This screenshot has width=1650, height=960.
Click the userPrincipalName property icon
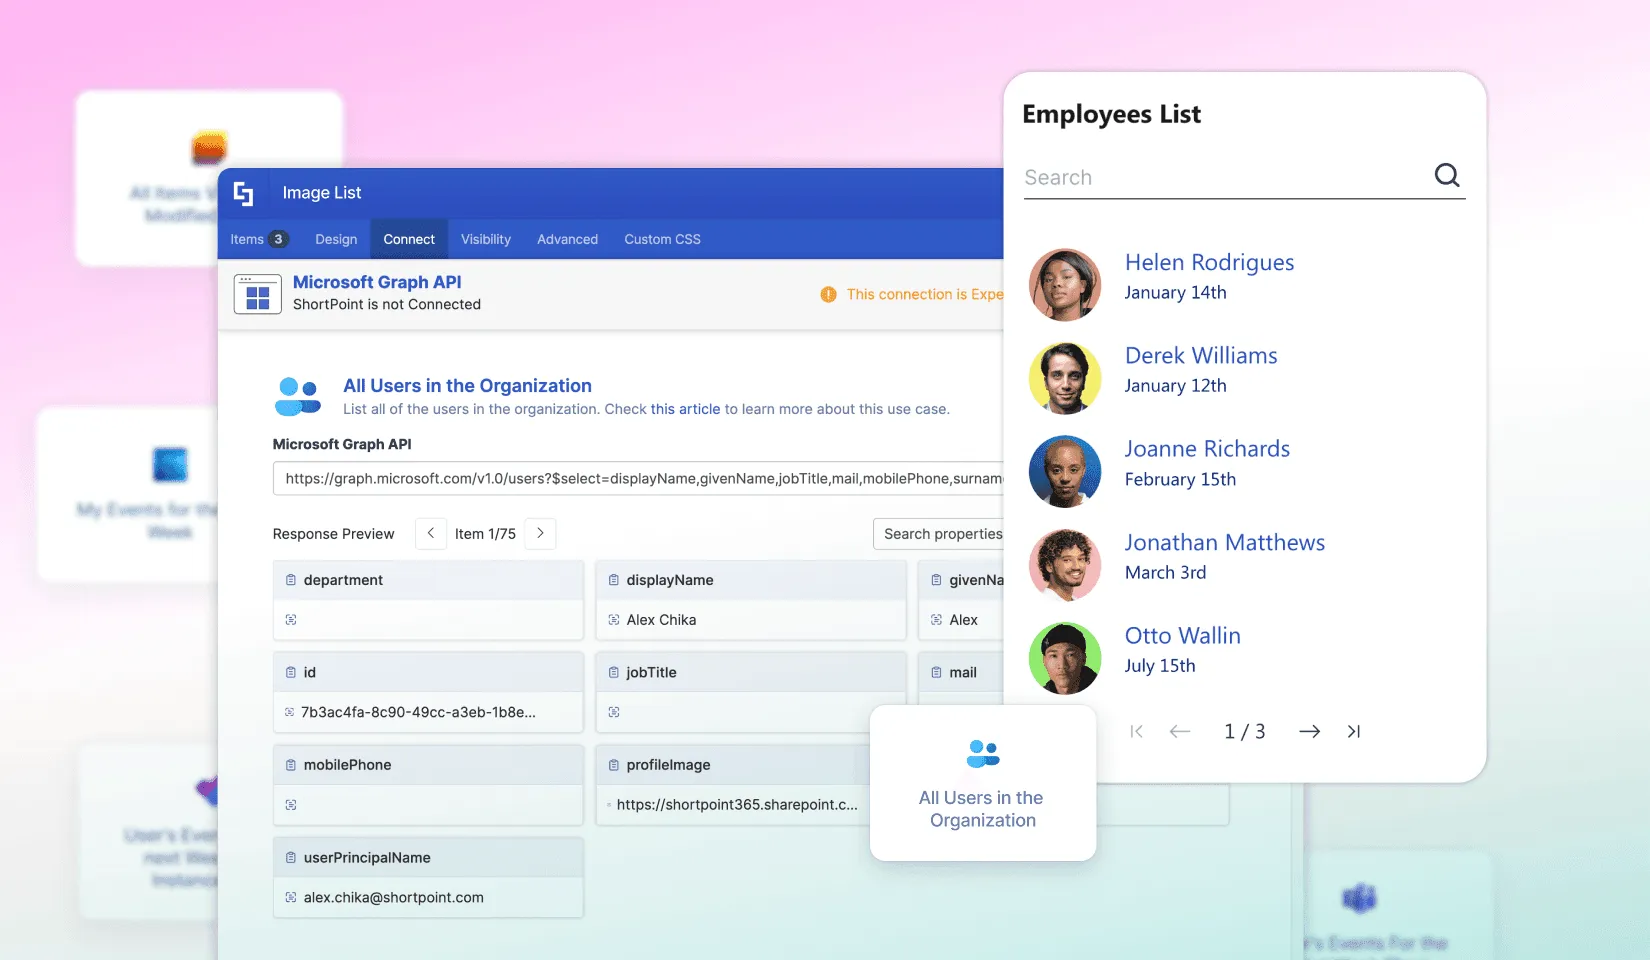click(x=291, y=858)
